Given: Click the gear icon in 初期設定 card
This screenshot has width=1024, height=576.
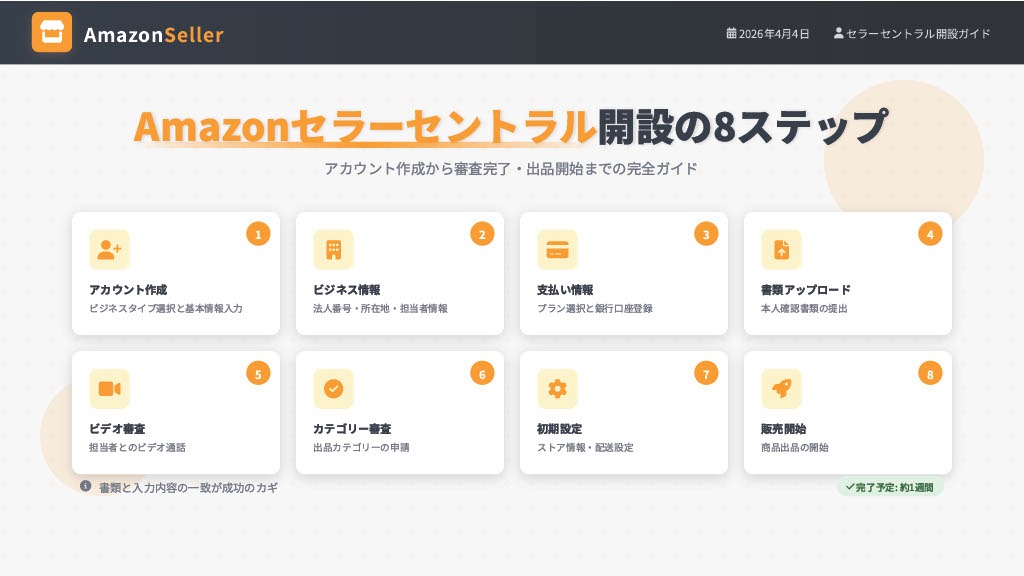Looking at the screenshot, I should point(557,389).
